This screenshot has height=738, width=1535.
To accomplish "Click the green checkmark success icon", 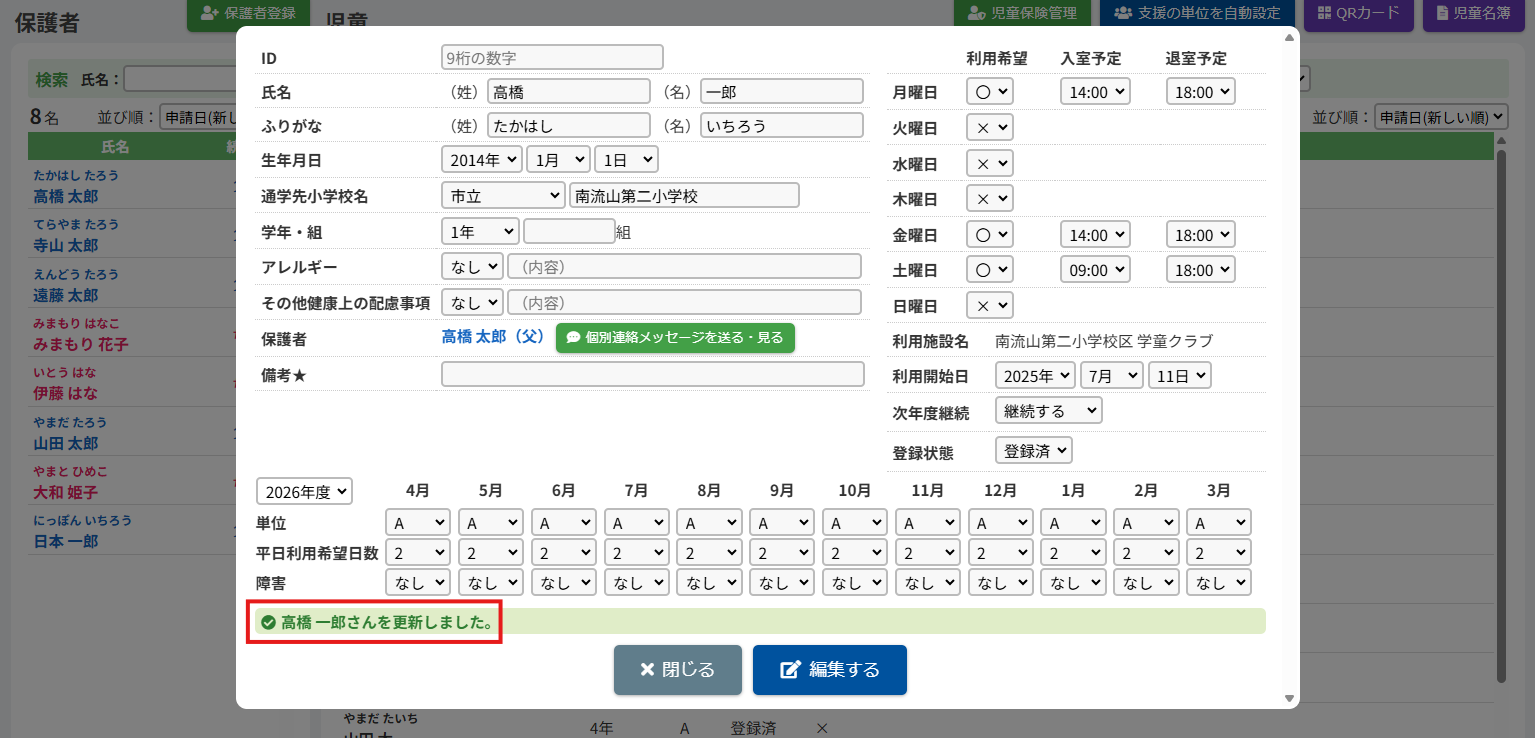I will (x=268, y=623).
